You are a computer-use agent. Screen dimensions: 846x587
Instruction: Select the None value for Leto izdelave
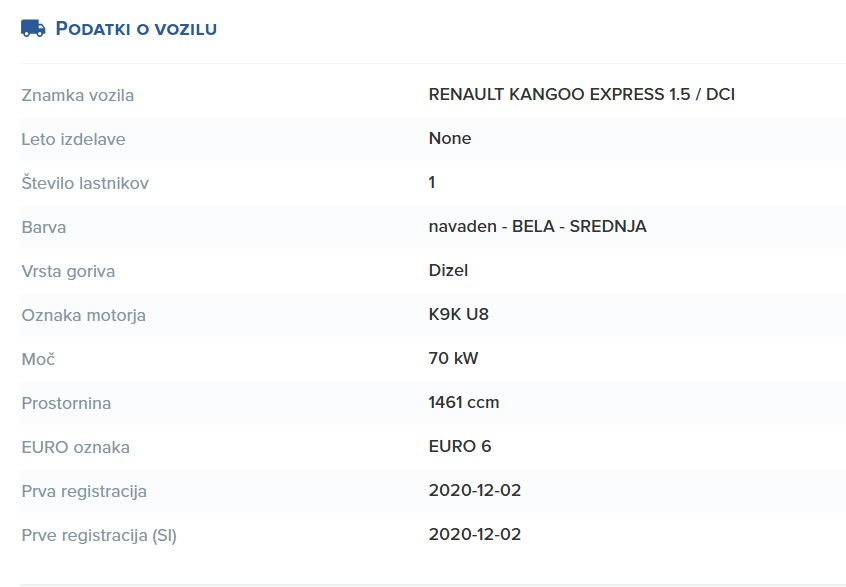pos(449,139)
